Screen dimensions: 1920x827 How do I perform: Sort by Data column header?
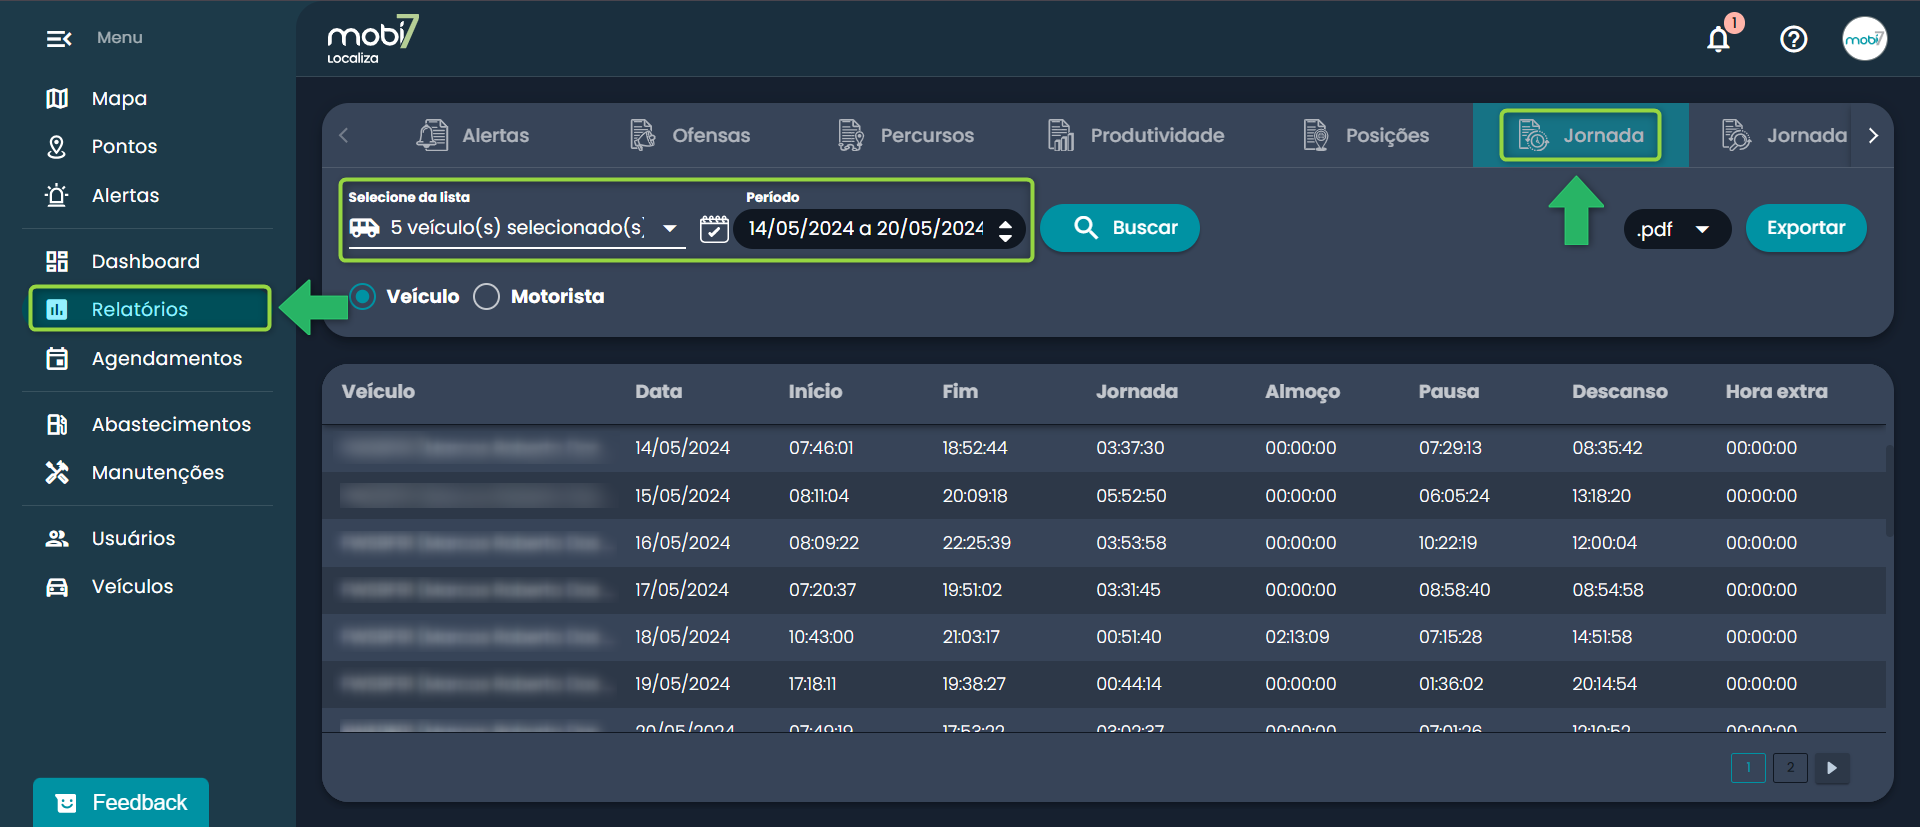tap(659, 392)
